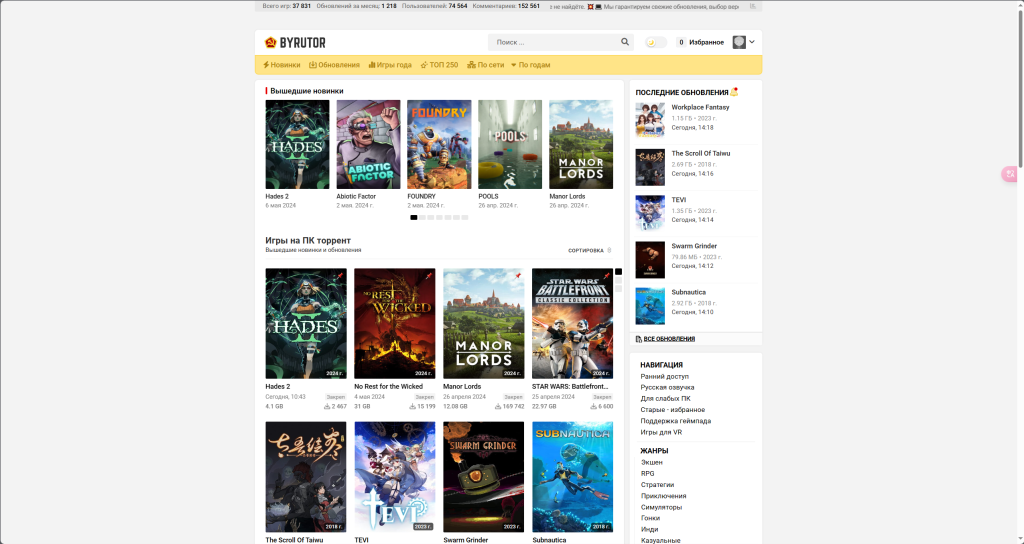1024x544 pixels.
Task: Click the search magnifier icon
Action: (625, 43)
